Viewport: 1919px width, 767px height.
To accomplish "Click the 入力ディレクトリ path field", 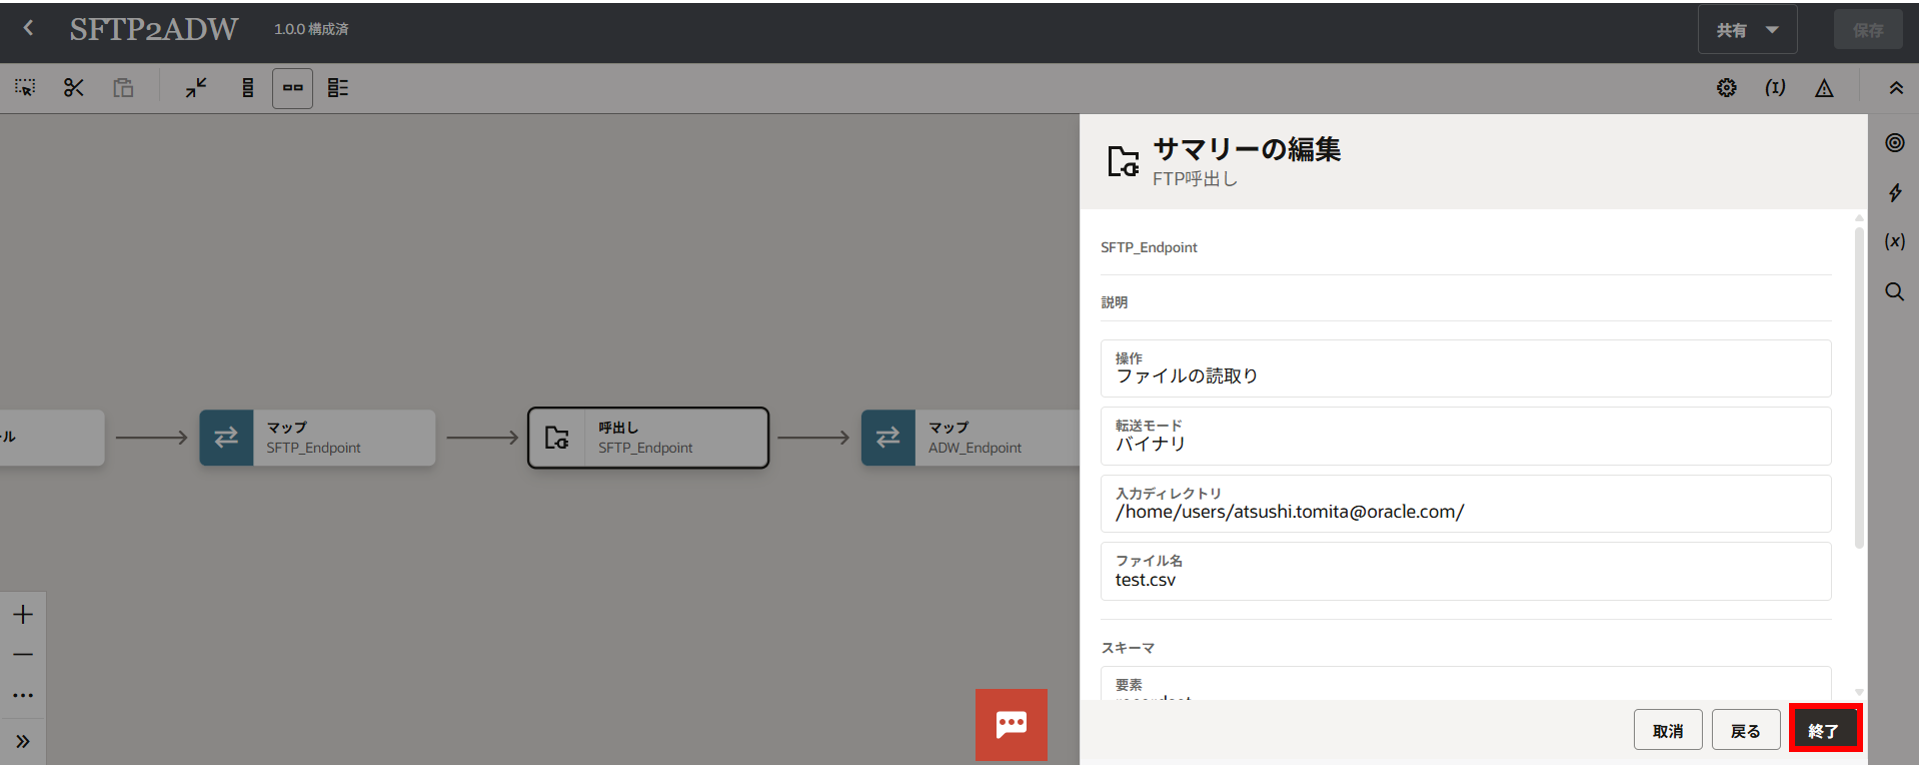I will point(1465,503).
